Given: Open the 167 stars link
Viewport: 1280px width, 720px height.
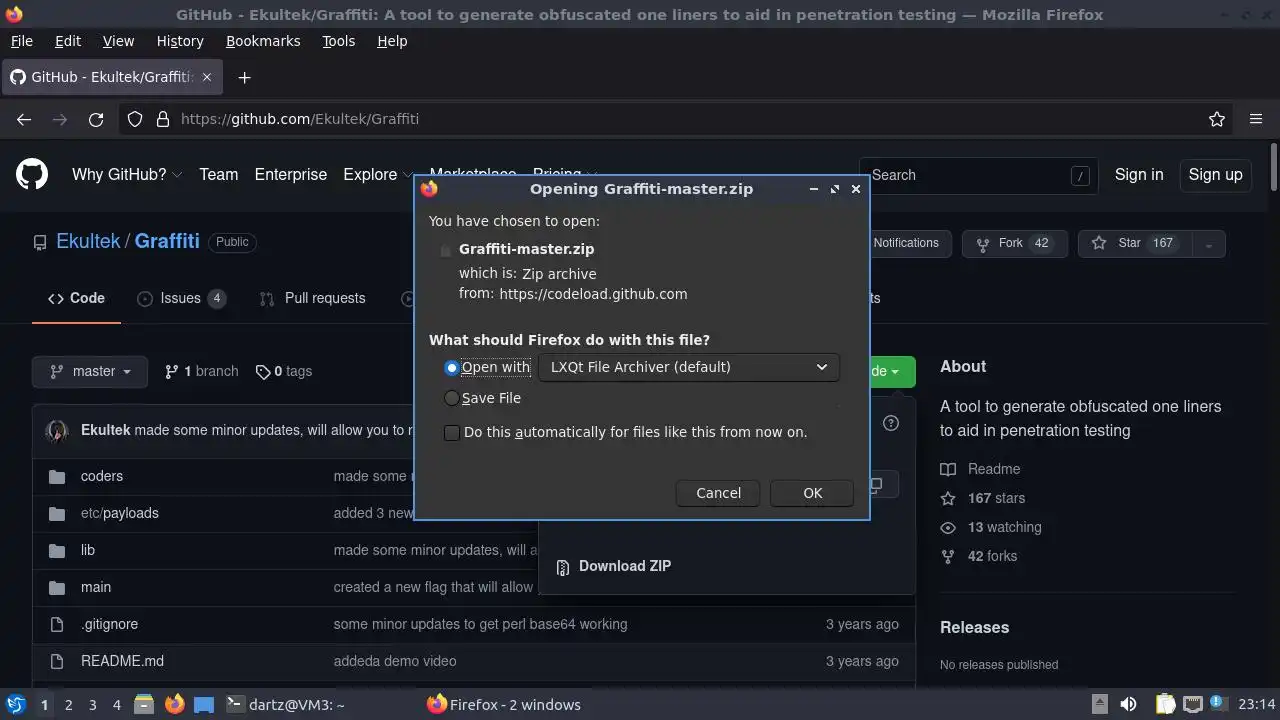Looking at the screenshot, I should pyautogui.click(x=982, y=498).
